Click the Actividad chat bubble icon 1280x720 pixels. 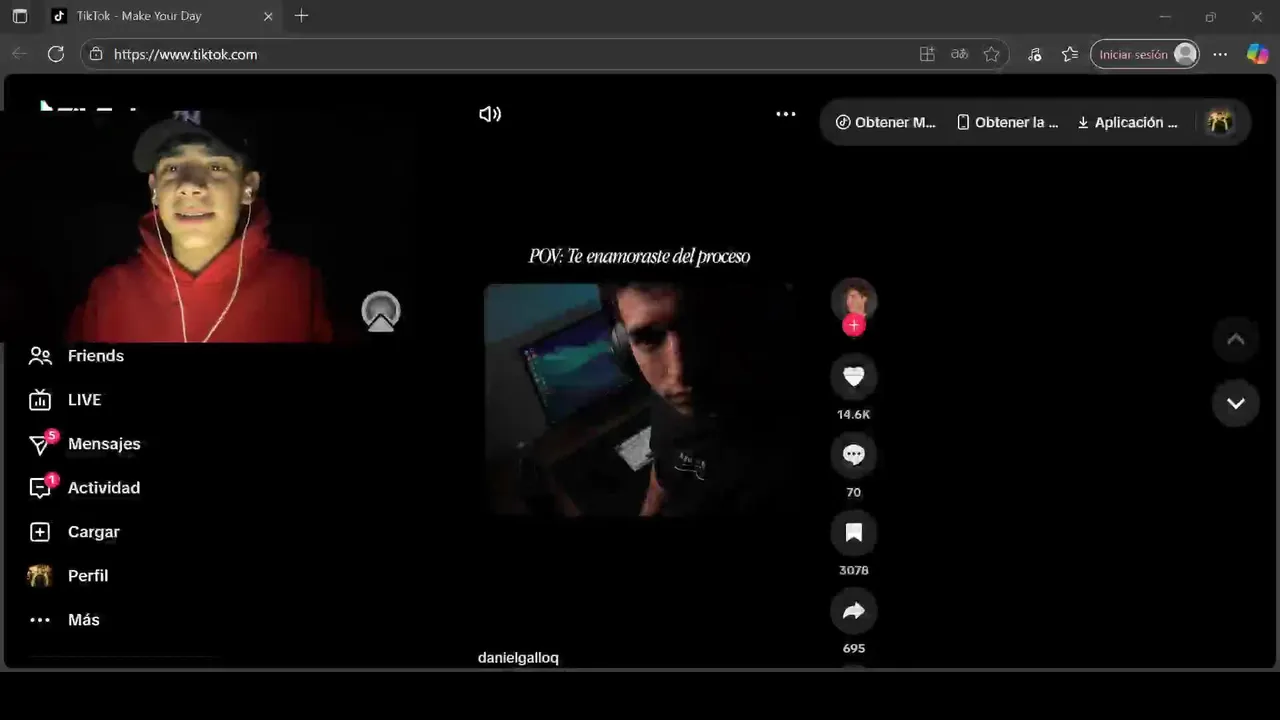pos(40,488)
